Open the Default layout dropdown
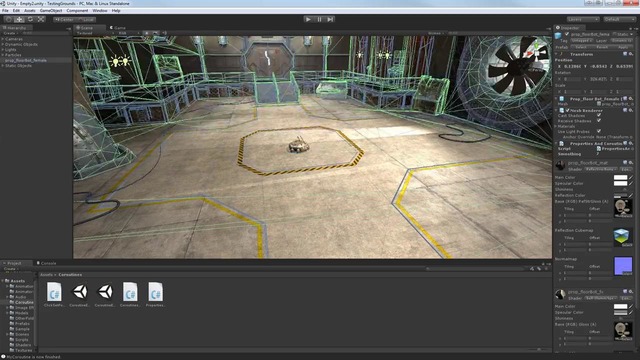Viewport: 640px width, 360px height. 619,19
